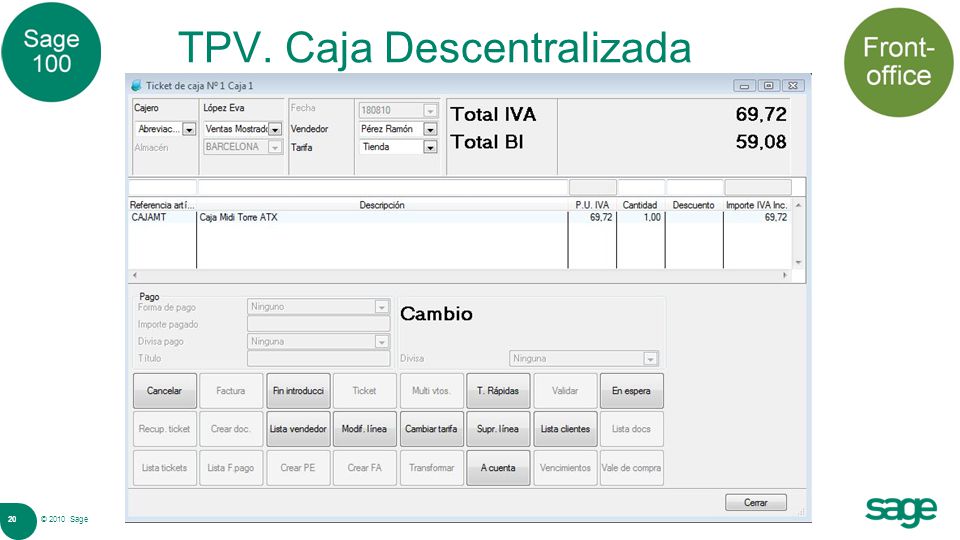Click the description entry field above table
This screenshot has height=540, width=960.
click(383, 187)
